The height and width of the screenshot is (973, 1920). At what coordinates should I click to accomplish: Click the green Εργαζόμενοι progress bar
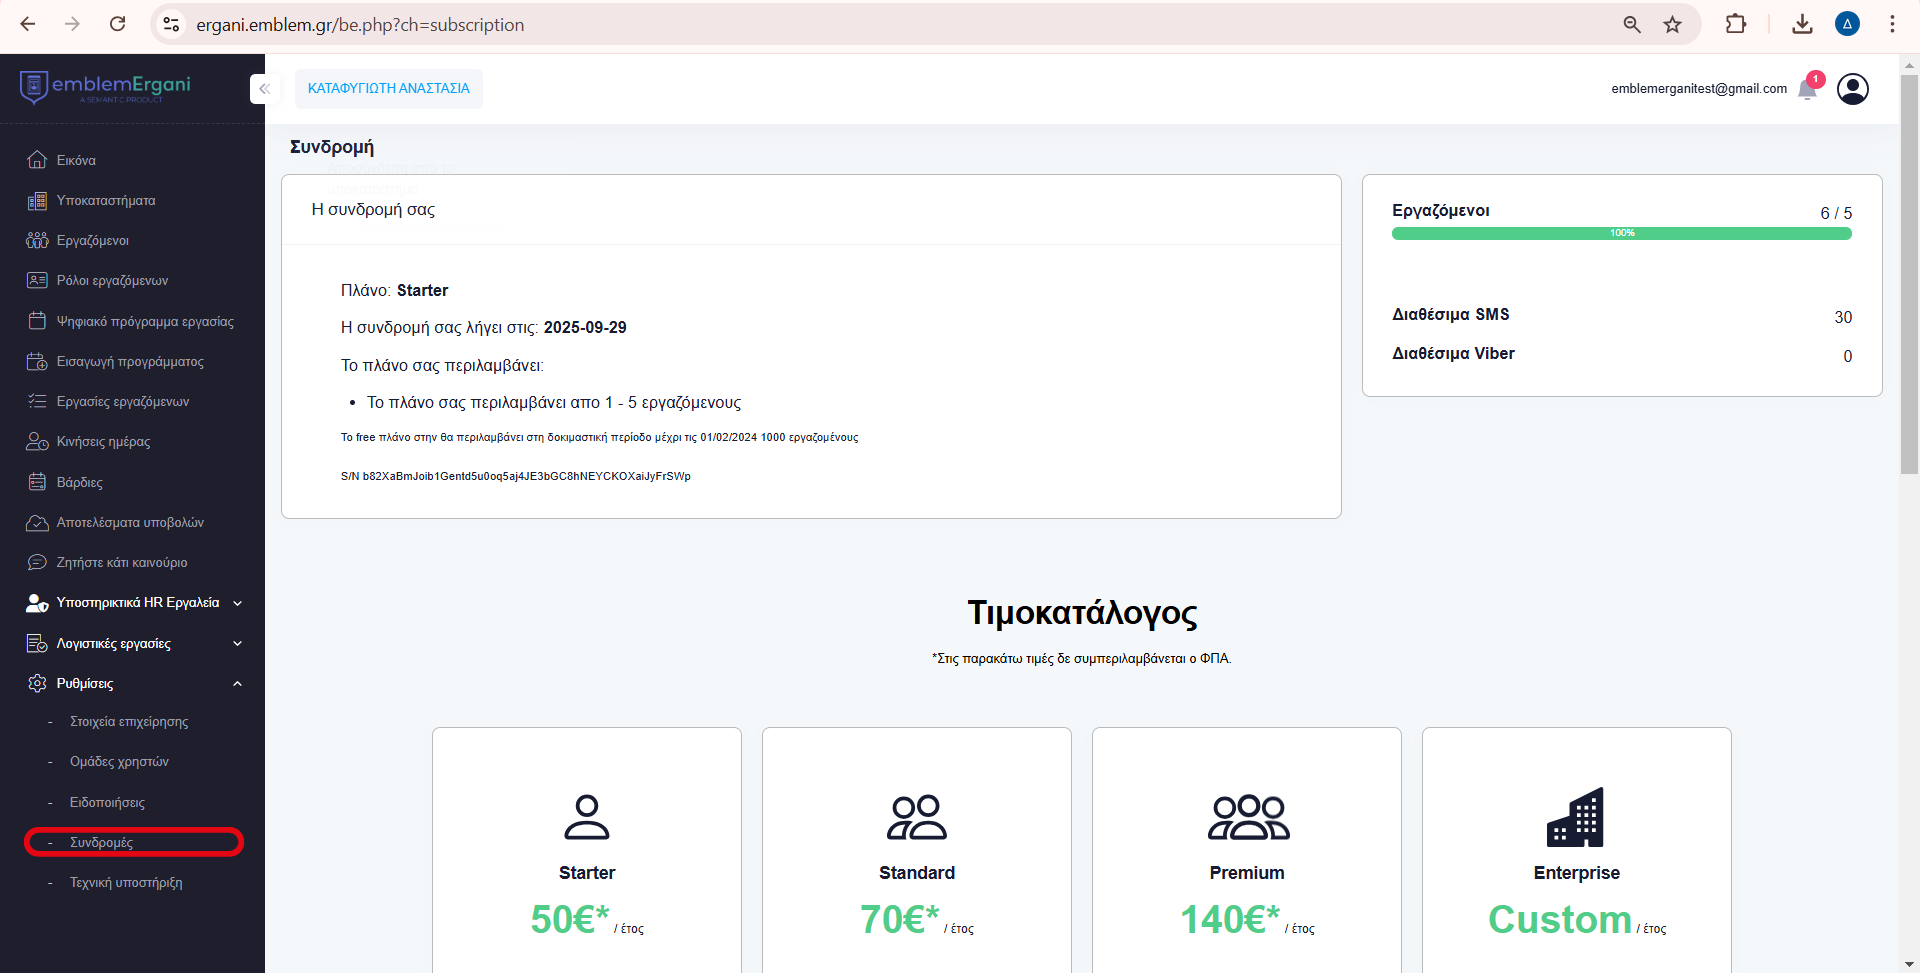click(1621, 233)
